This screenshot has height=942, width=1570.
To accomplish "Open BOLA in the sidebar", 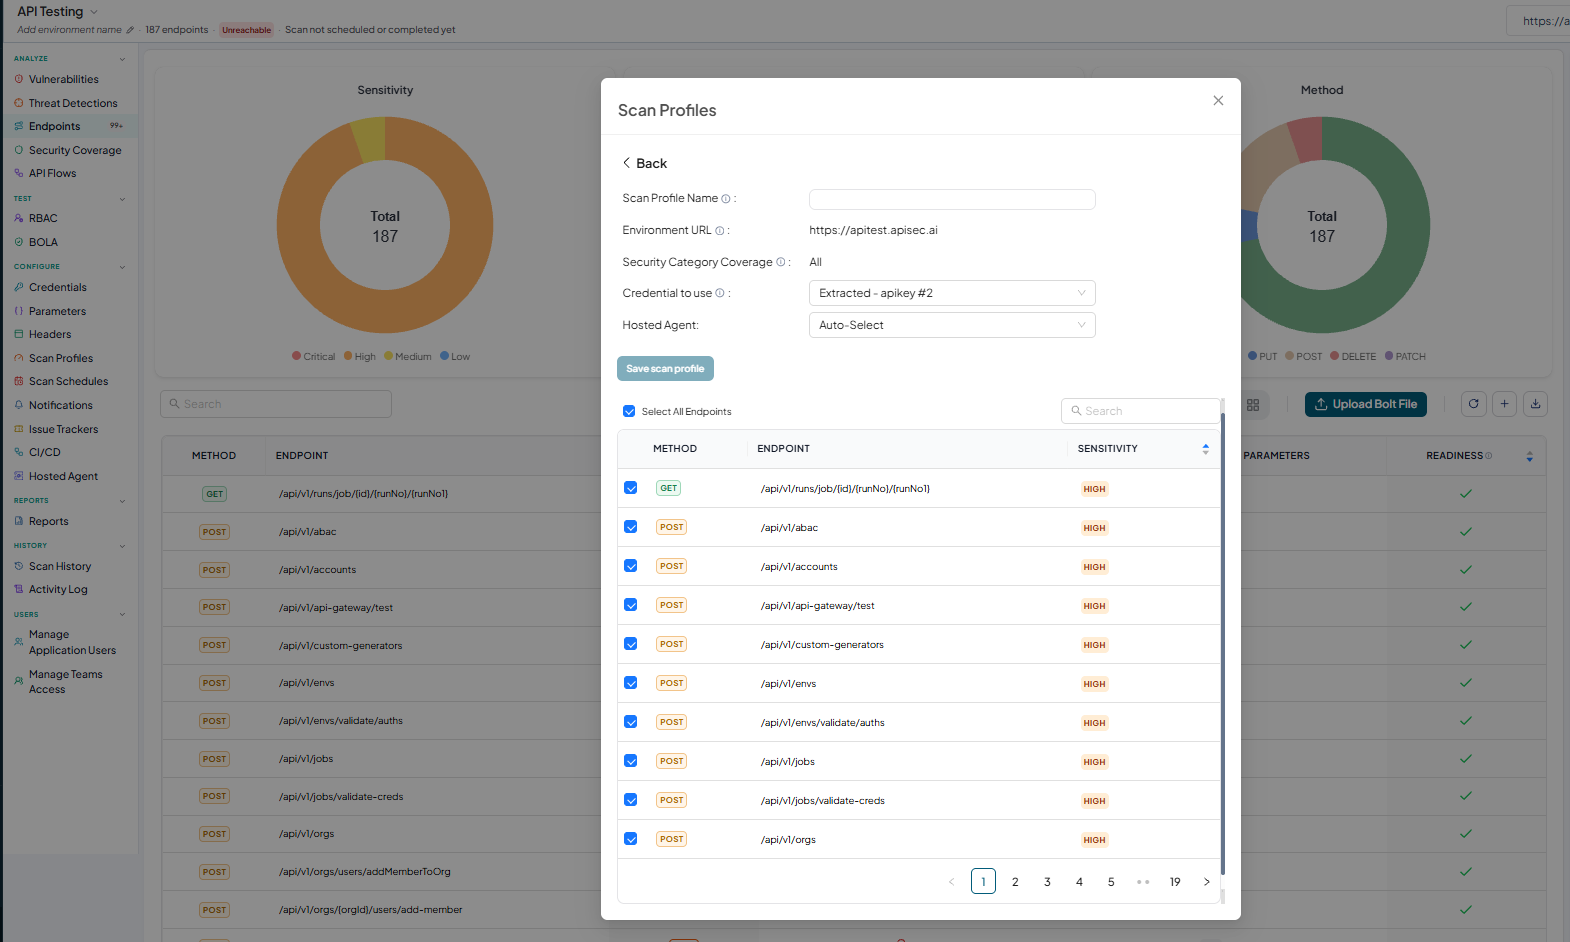I will [43, 242].
